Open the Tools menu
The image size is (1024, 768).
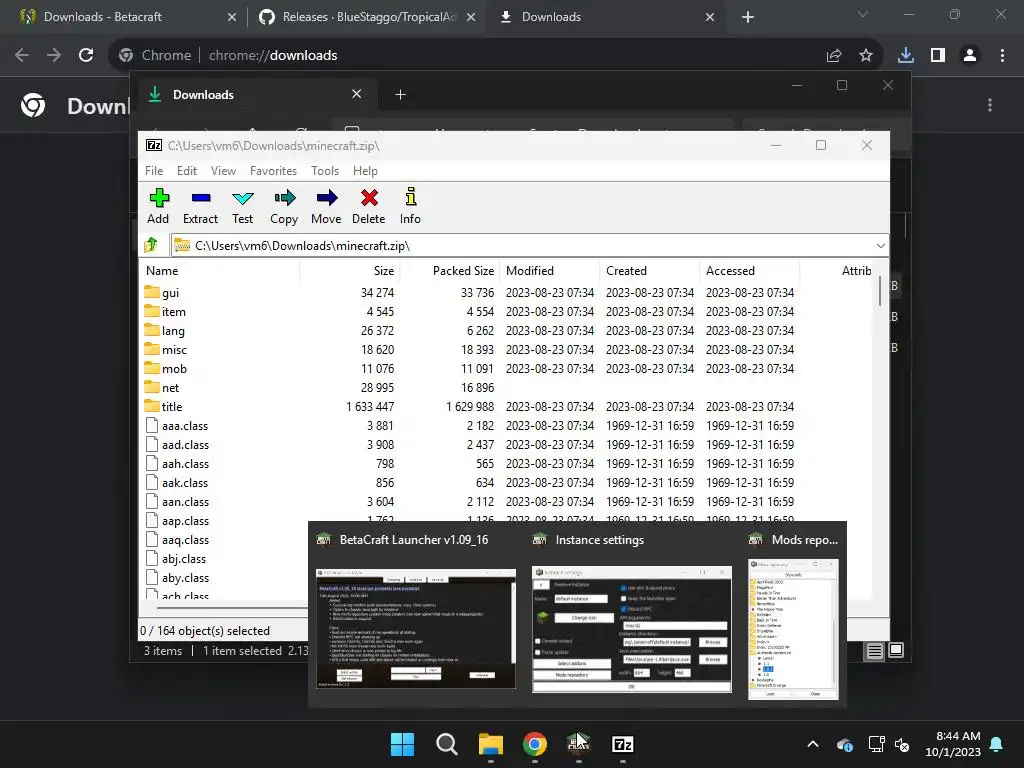click(x=325, y=170)
